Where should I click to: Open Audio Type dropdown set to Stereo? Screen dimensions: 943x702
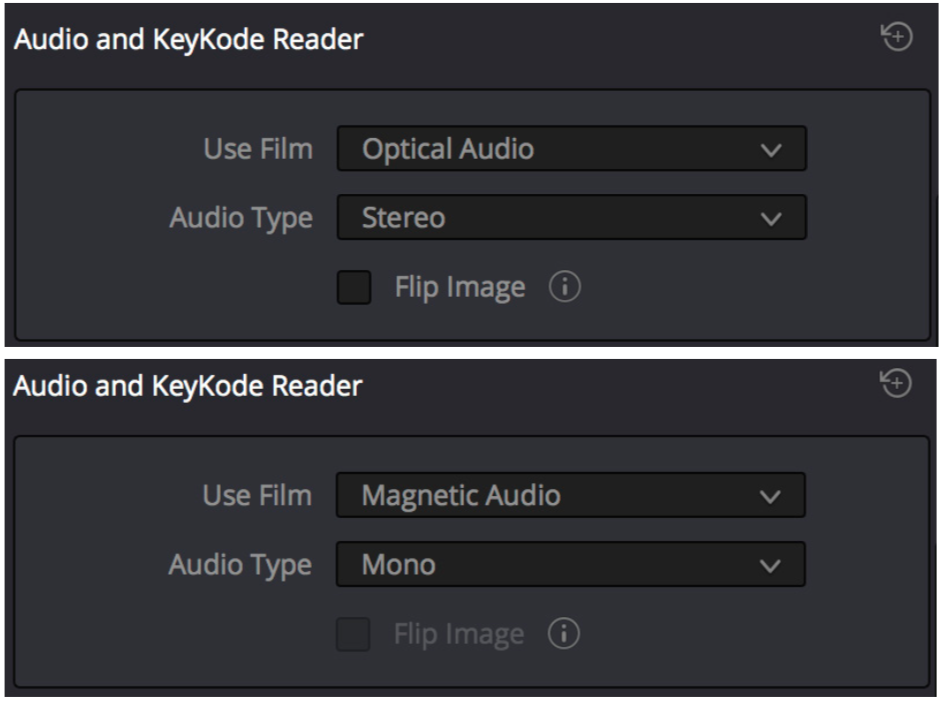click(571, 217)
